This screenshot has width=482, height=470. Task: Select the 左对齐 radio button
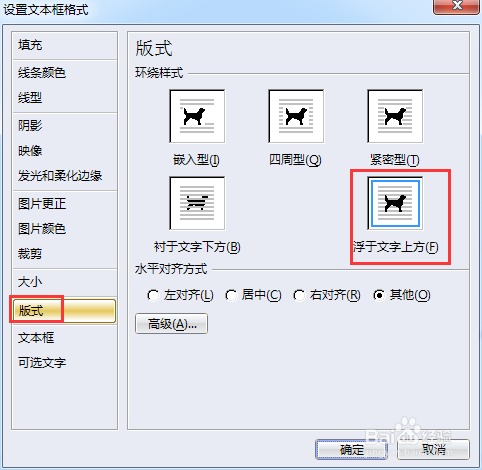point(153,295)
